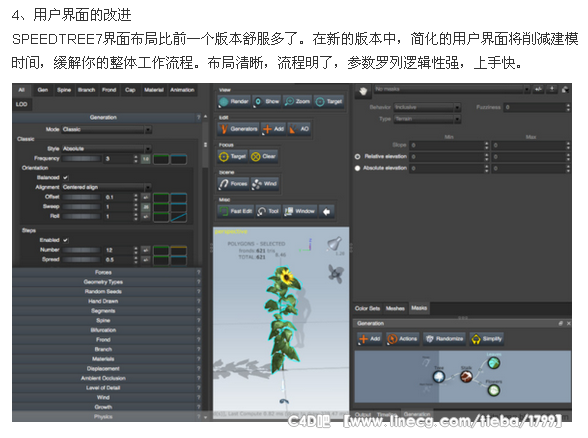Switch to the Branch tab

pyautogui.click(x=87, y=90)
